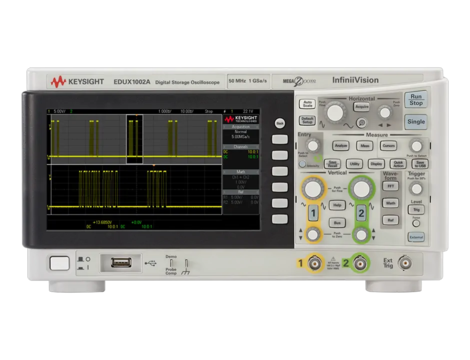This screenshot has height=360, width=470.
Task: Push the Bus button below Help
Action: (337, 222)
